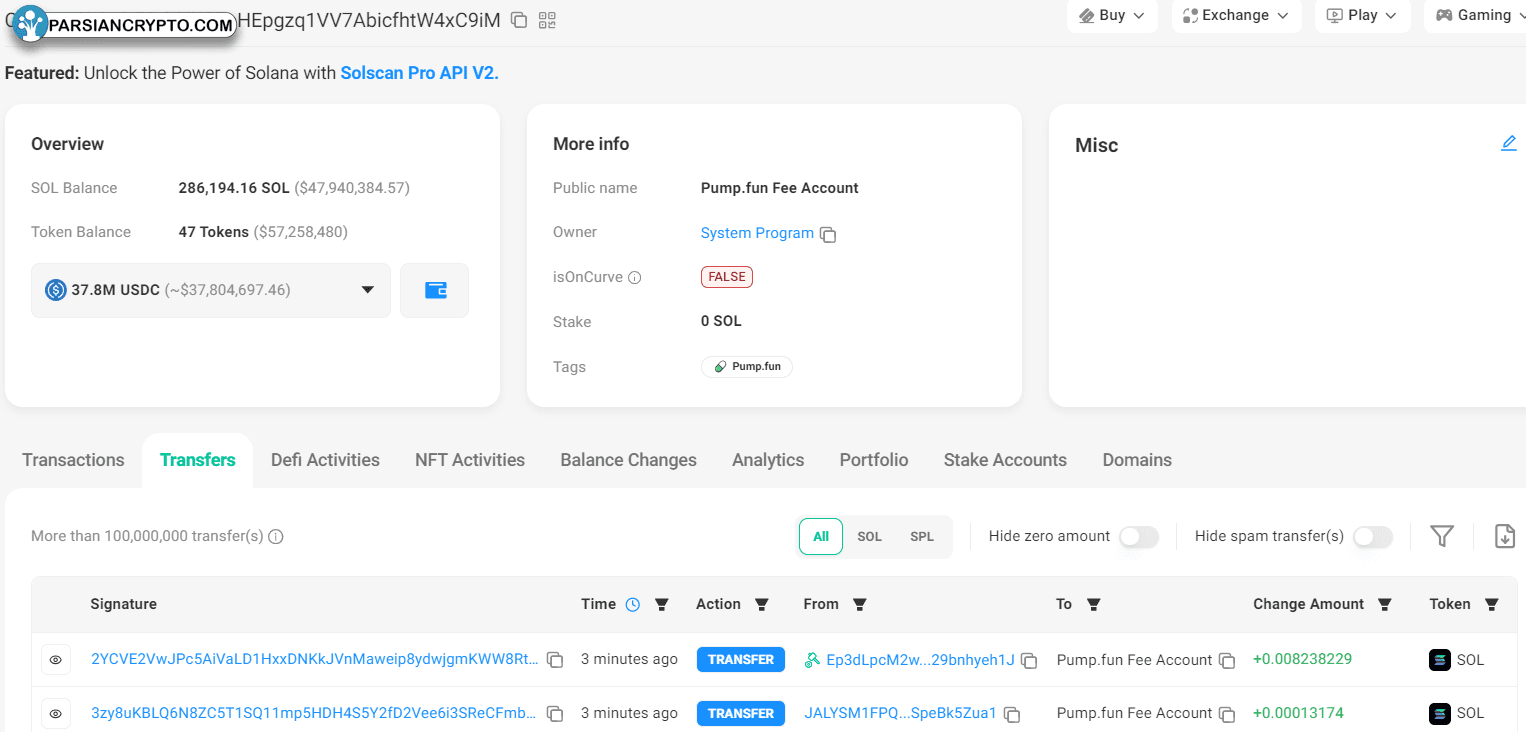Click the Pump.fun tag chip
1526x732 pixels.
pos(747,367)
